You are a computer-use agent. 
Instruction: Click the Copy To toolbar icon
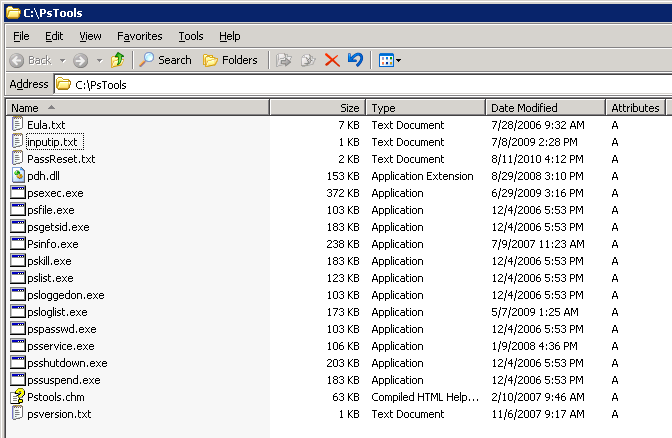click(x=308, y=60)
